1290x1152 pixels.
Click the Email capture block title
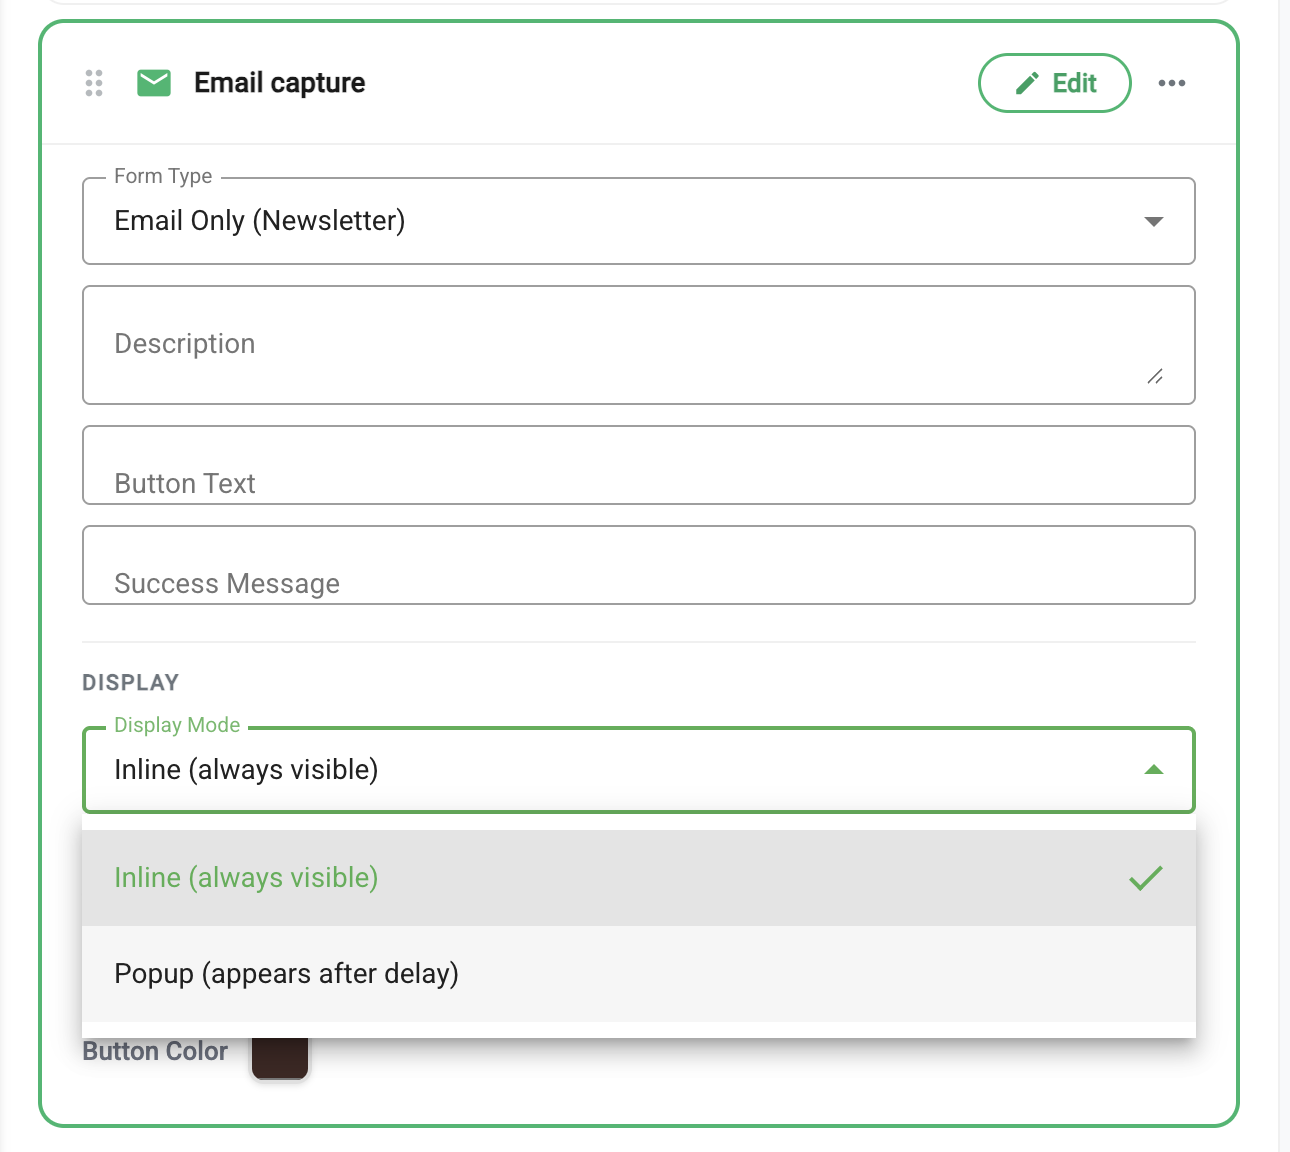pyautogui.click(x=279, y=83)
